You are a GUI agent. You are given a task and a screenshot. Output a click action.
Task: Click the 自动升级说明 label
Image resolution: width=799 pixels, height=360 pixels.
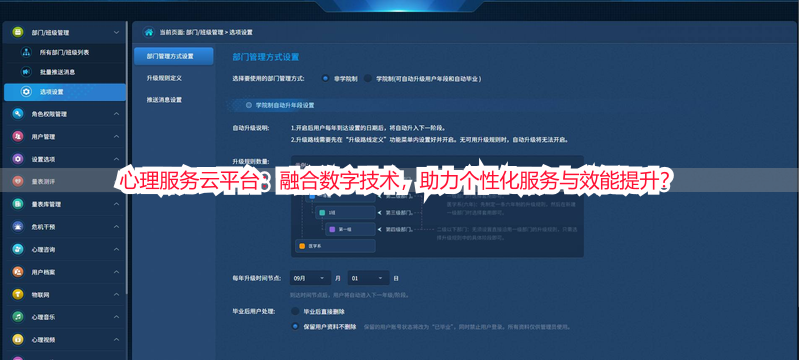coord(250,127)
